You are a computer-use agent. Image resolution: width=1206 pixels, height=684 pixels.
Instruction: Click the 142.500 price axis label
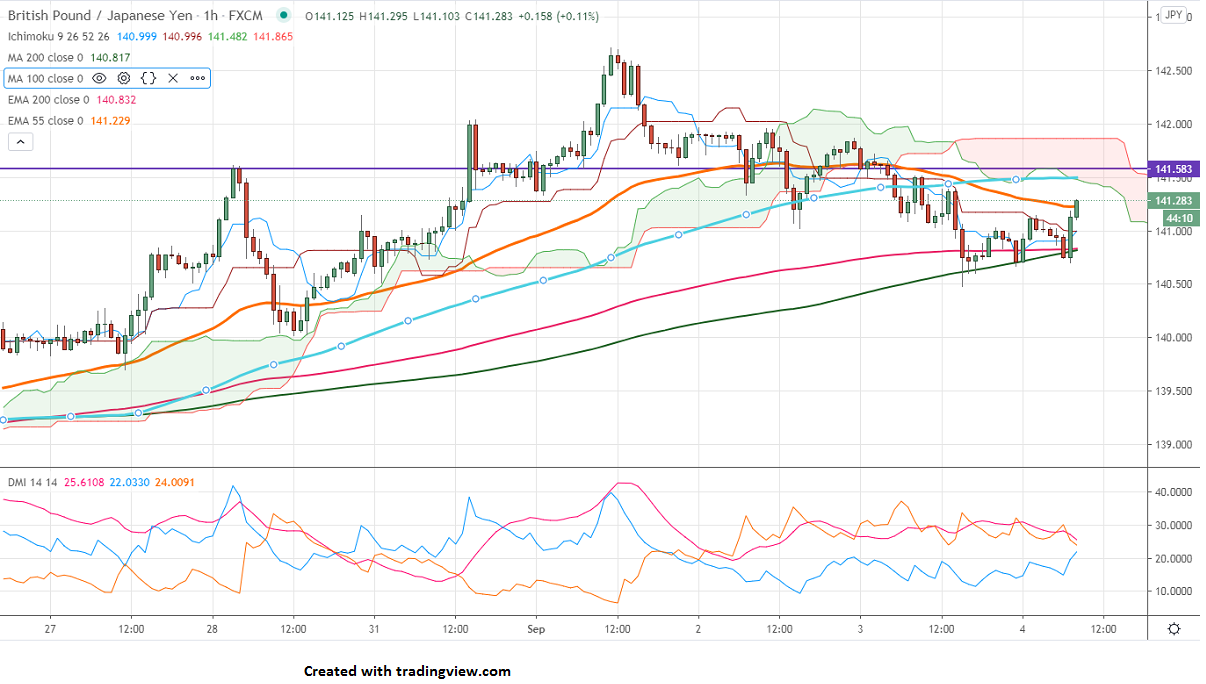tap(1174, 71)
